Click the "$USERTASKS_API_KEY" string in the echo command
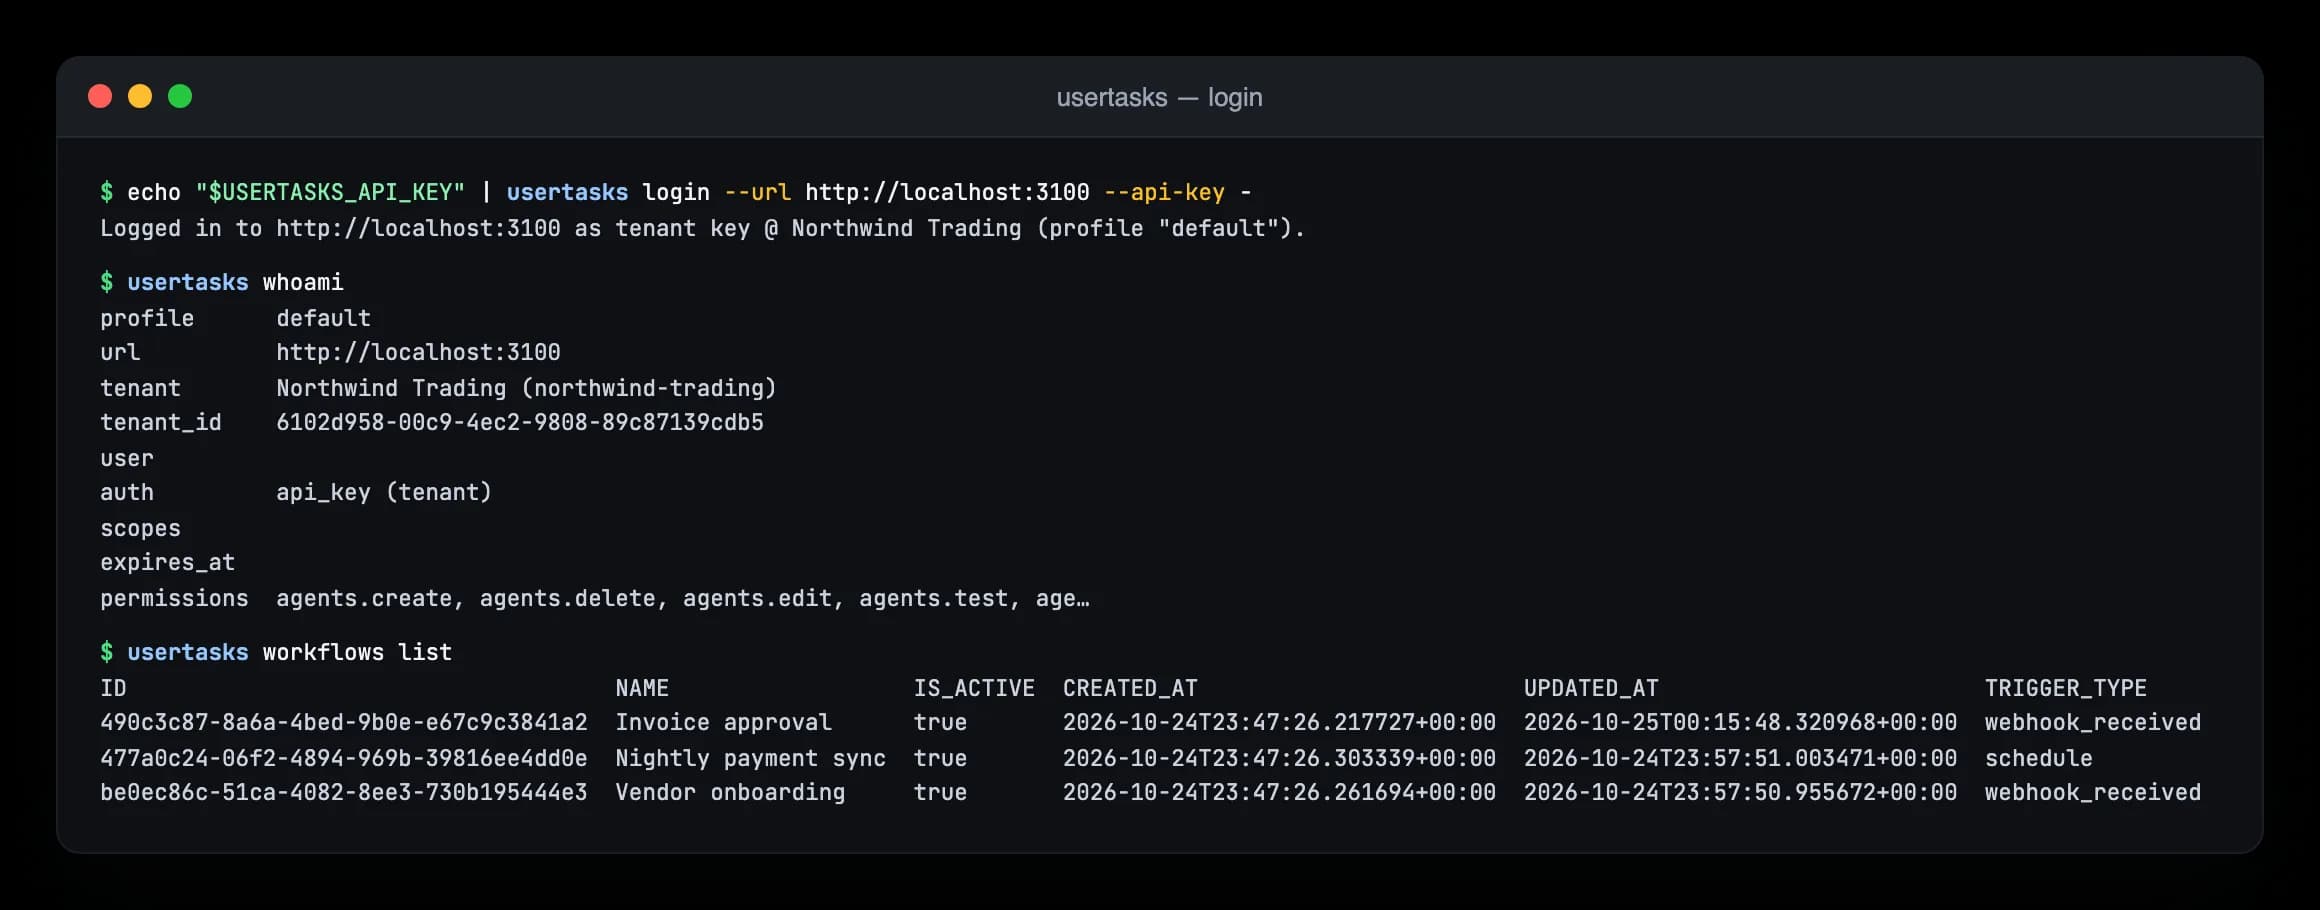This screenshot has height=910, width=2320. [x=330, y=192]
